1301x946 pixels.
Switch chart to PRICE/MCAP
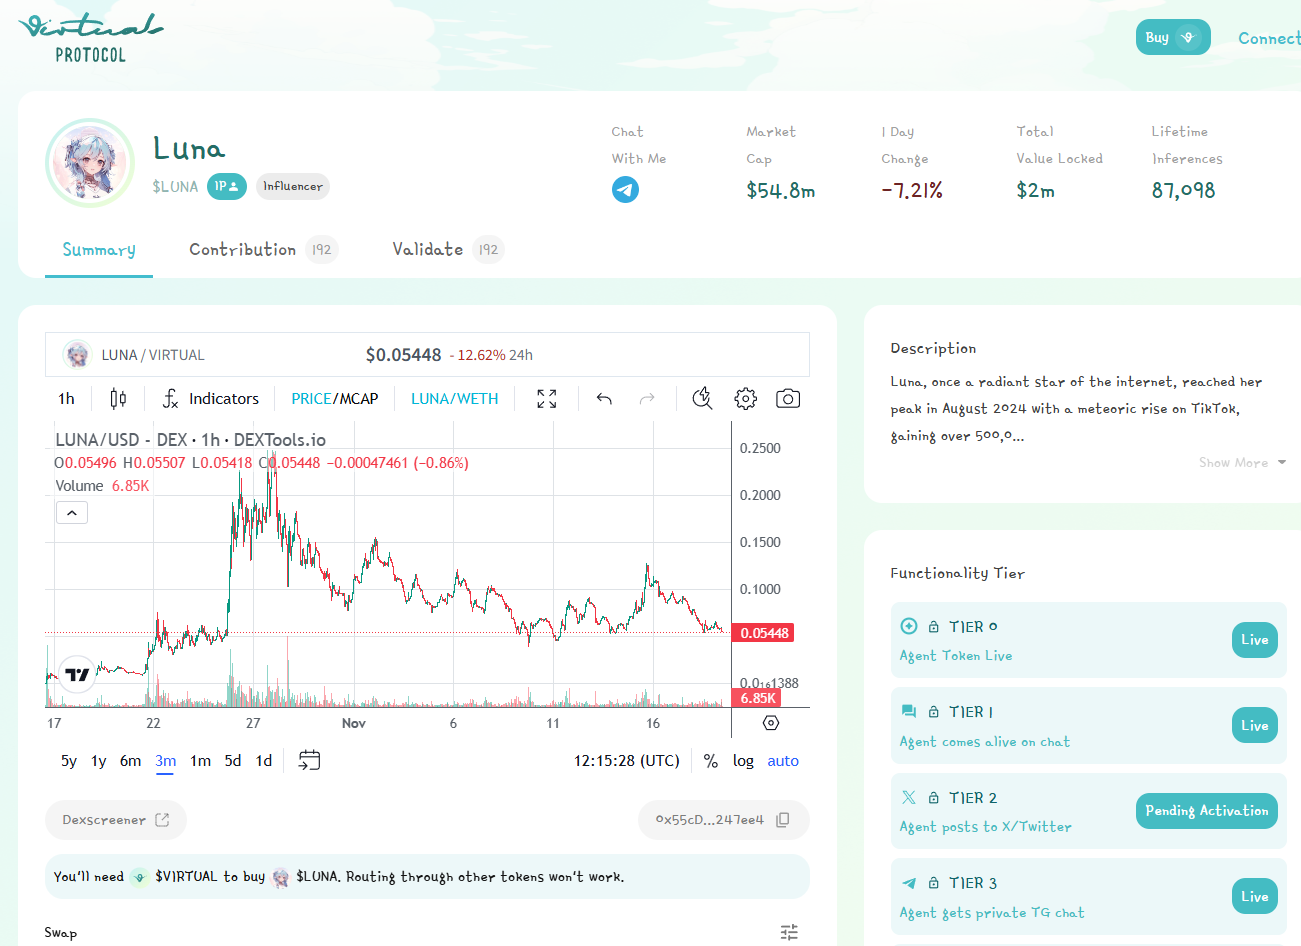(335, 398)
